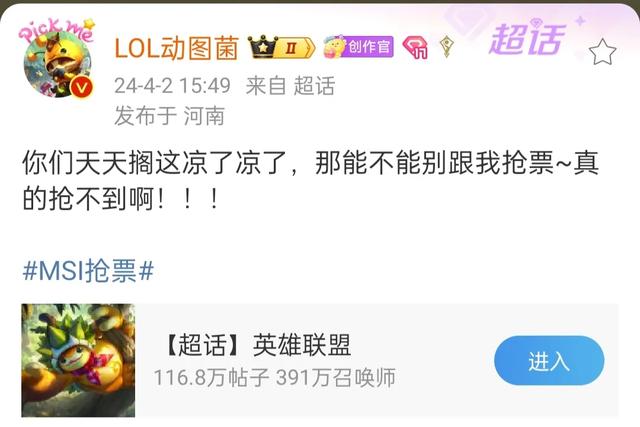The width and height of the screenshot is (640, 427).
Task: Open the LOL动图菌 profile avatar
Action: (57, 65)
